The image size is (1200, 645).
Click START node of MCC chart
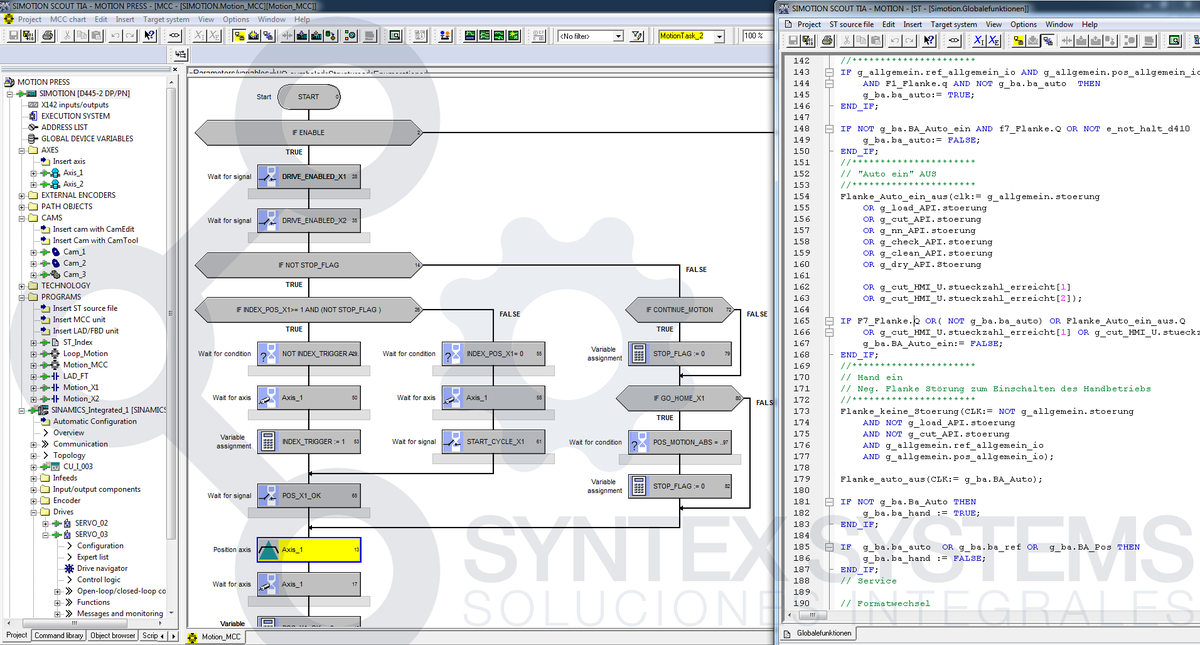click(x=308, y=97)
